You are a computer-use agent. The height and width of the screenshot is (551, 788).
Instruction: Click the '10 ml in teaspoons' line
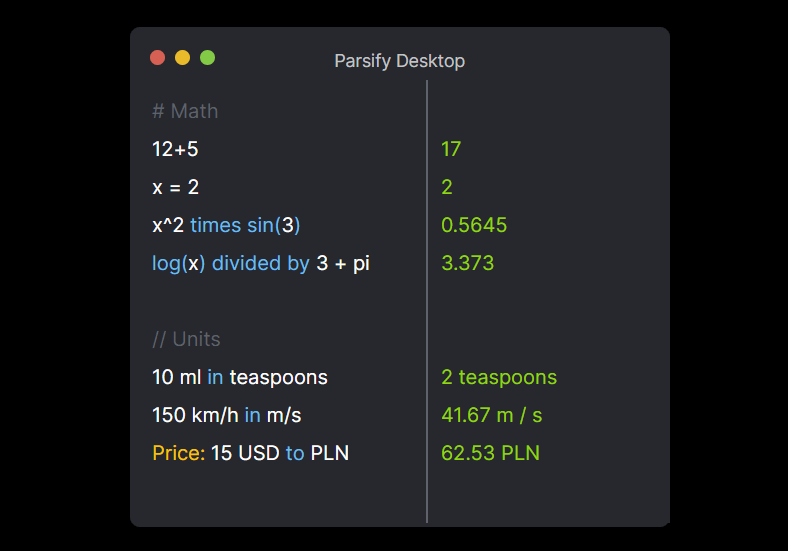239,377
